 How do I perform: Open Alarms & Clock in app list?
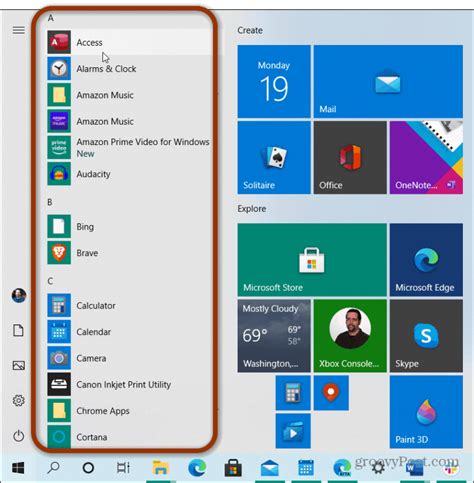129,69
